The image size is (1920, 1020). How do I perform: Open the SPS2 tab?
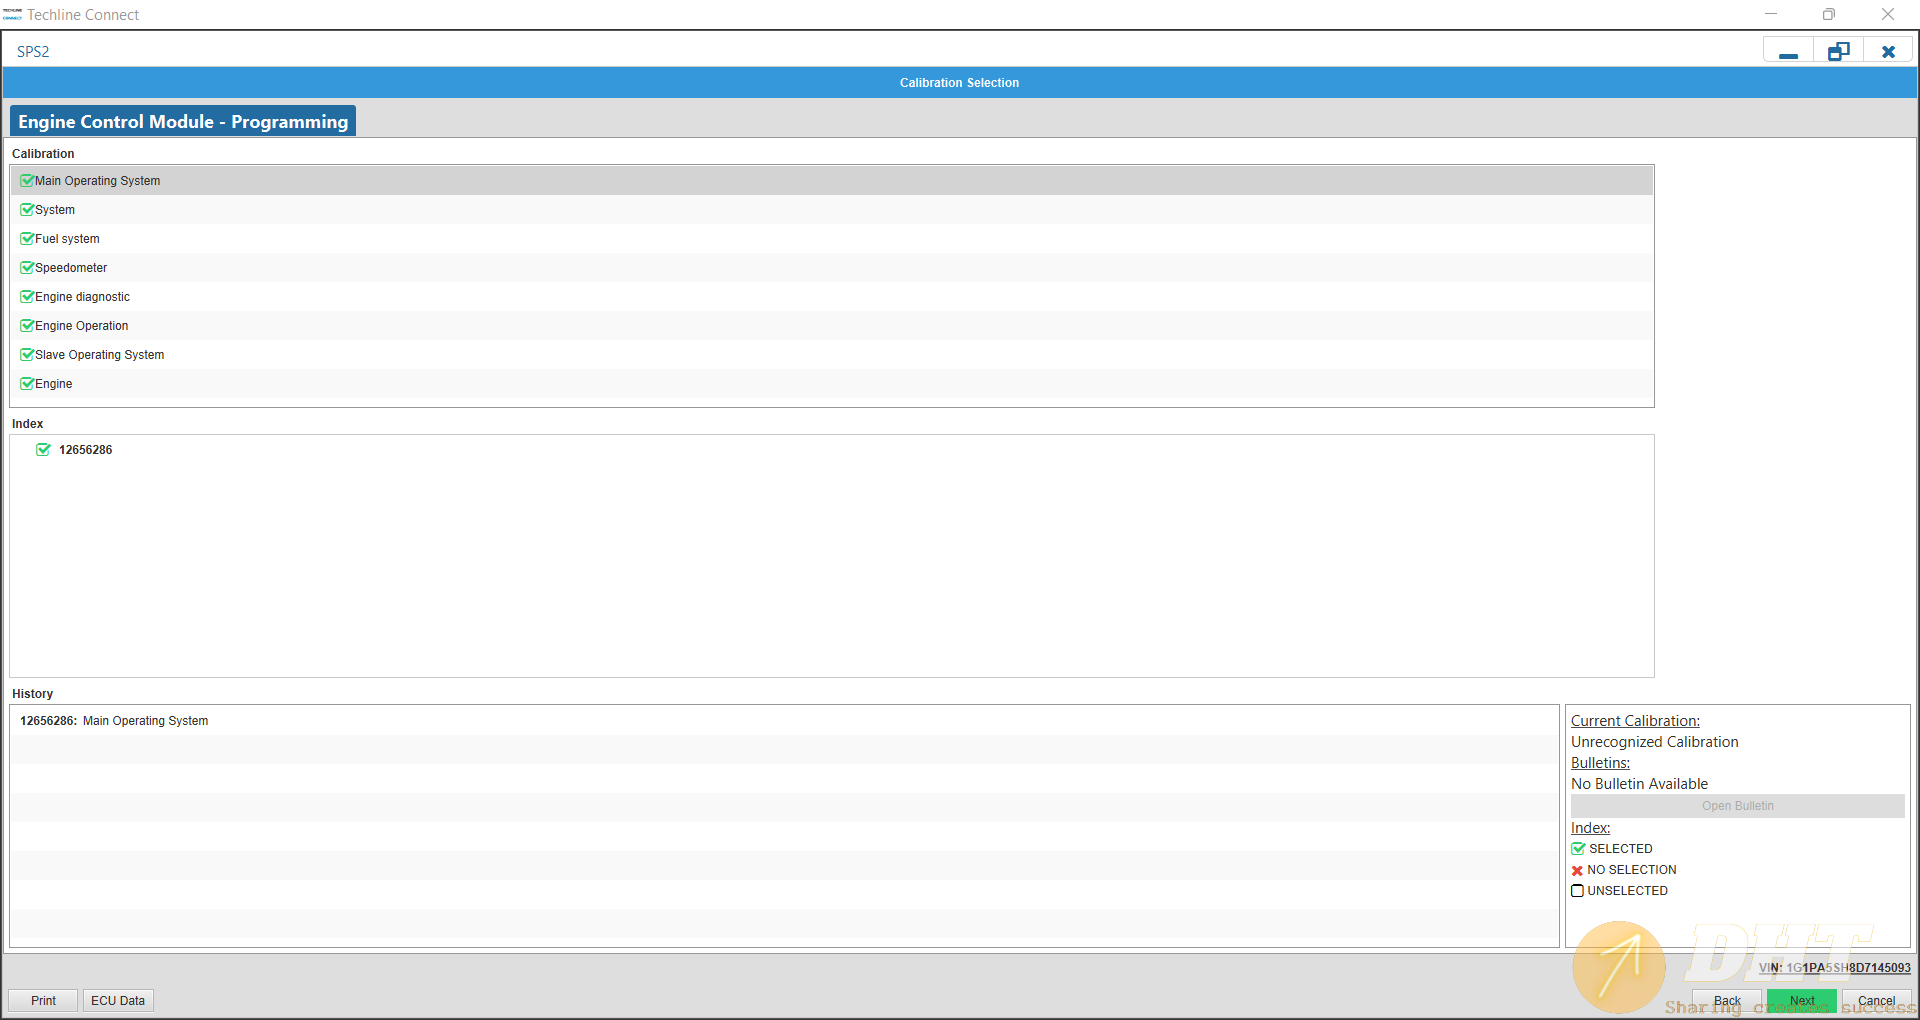[x=33, y=52]
